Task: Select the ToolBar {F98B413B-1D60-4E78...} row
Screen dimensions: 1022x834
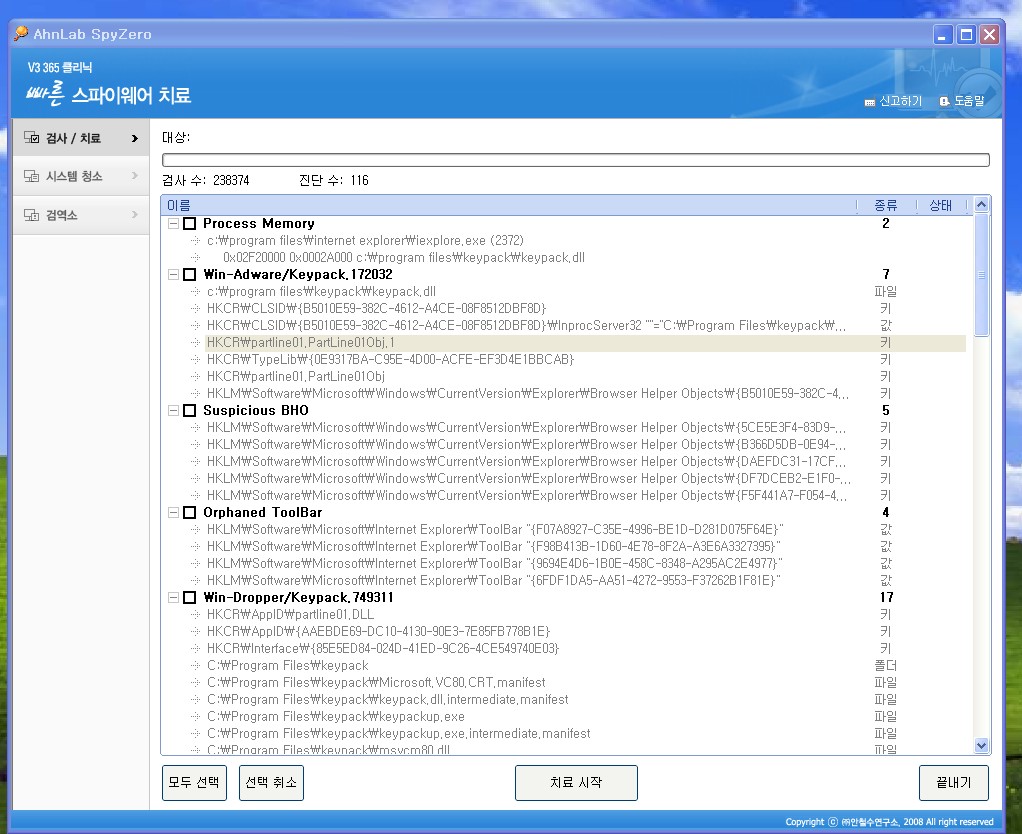Action: click(x=585, y=547)
